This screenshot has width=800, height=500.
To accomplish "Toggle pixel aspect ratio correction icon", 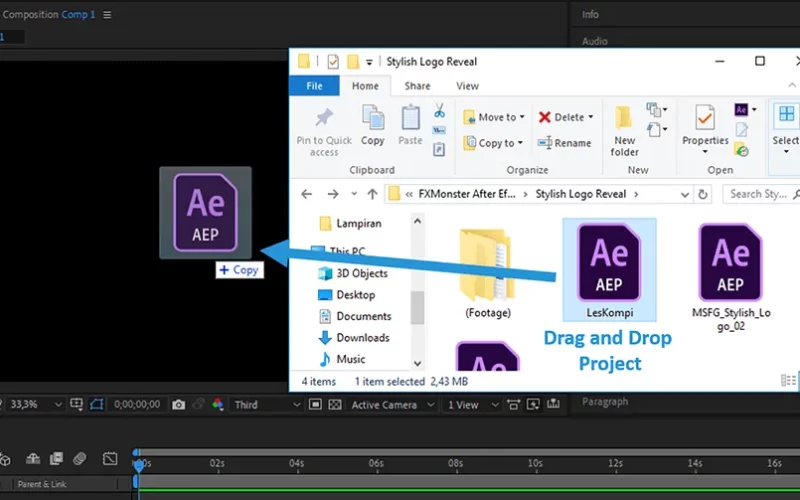I will click(513, 405).
